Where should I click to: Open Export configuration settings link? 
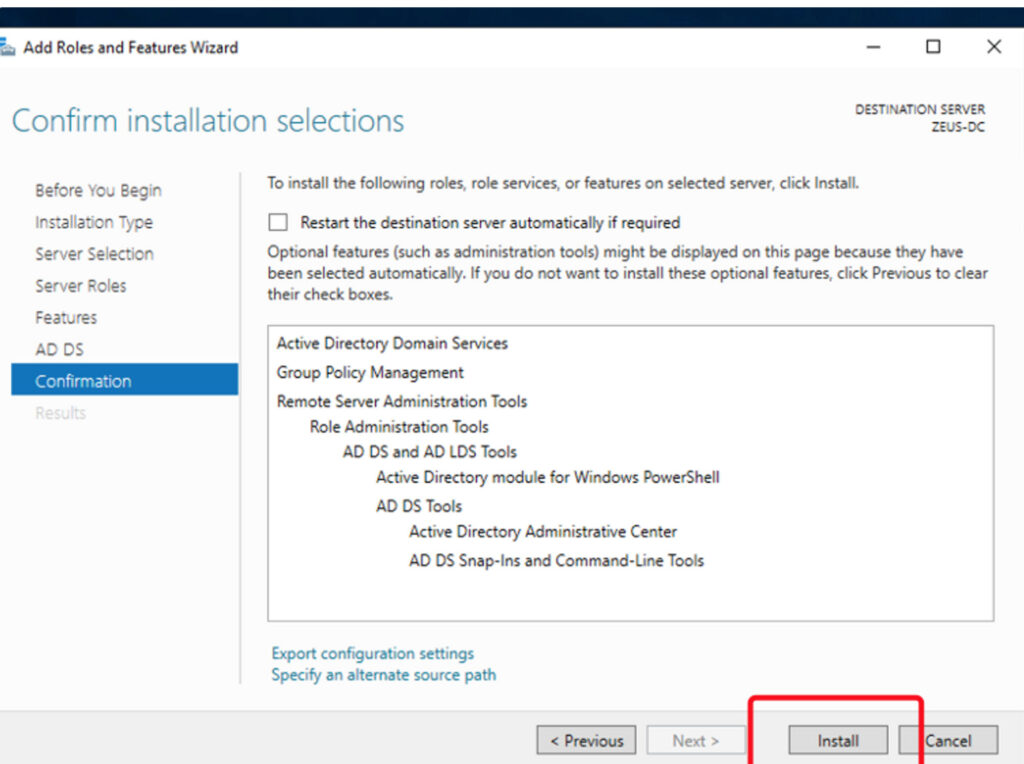(x=372, y=653)
